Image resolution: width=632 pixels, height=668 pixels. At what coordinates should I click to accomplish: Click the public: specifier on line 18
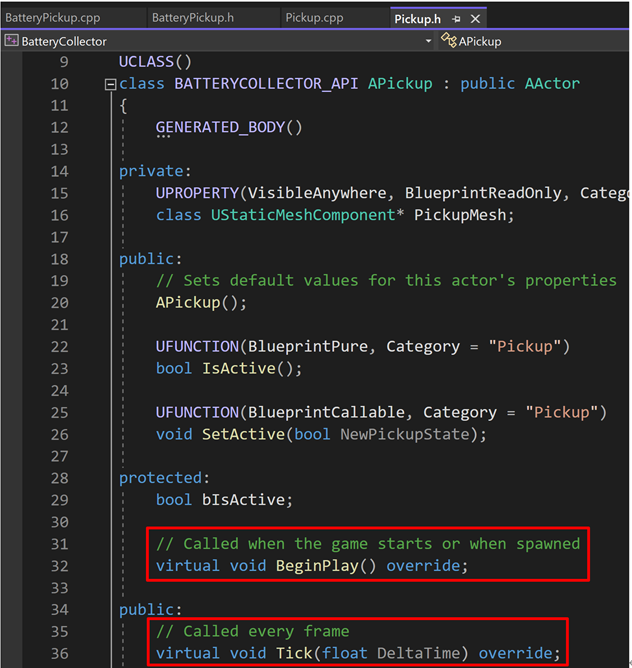point(150,259)
